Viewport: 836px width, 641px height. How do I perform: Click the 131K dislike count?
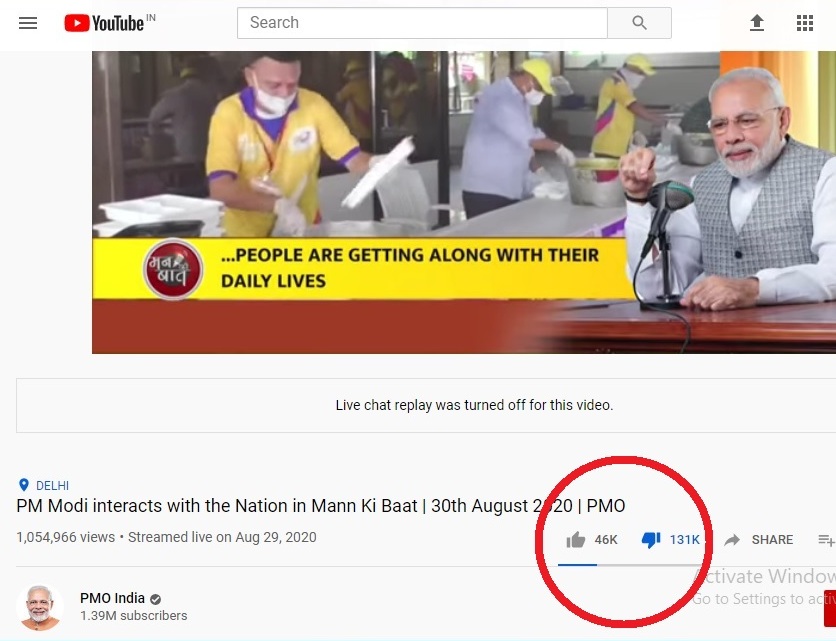pyautogui.click(x=685, y=540)
